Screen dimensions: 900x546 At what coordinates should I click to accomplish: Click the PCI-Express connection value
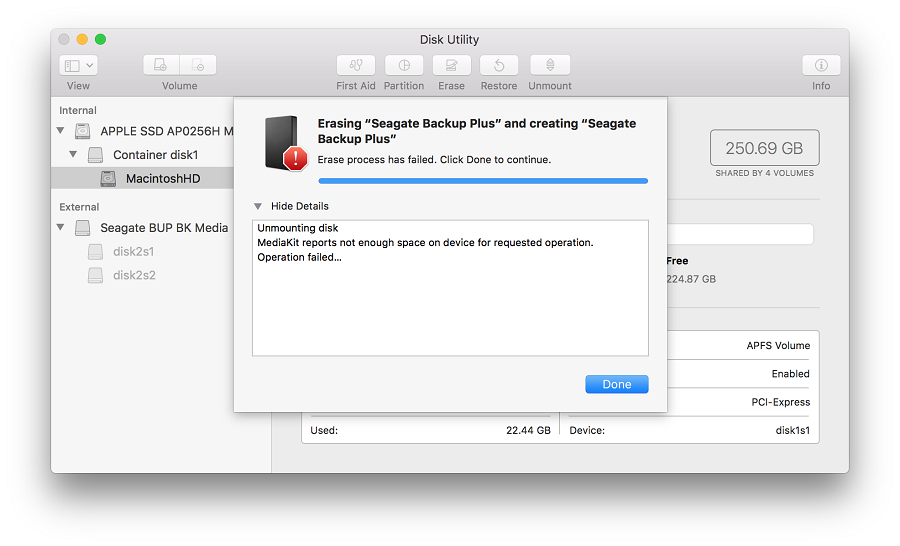point(781,402)
